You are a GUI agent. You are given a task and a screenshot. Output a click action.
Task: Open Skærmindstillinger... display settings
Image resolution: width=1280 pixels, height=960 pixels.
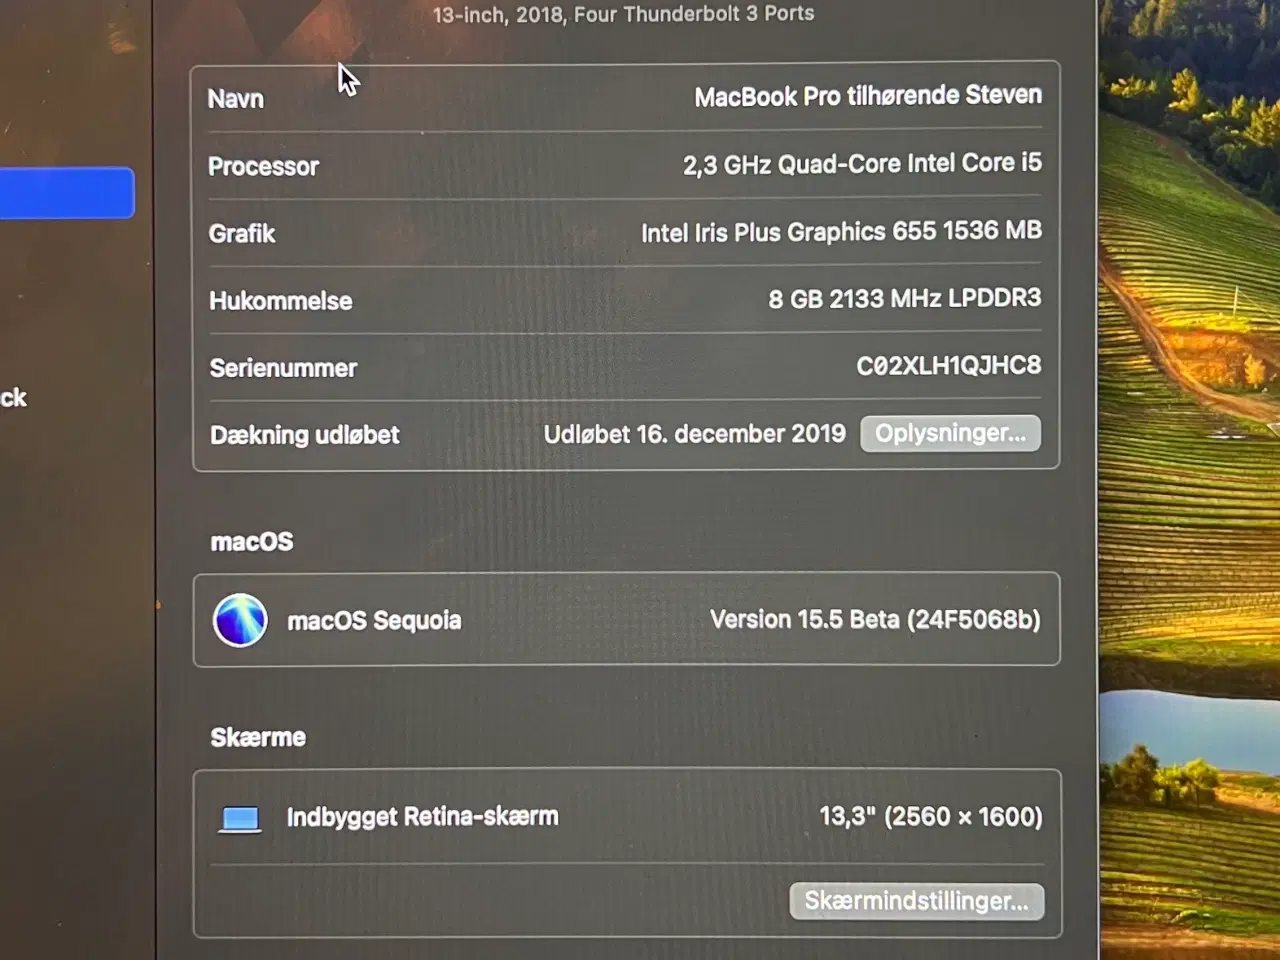(x=917, y=901)
